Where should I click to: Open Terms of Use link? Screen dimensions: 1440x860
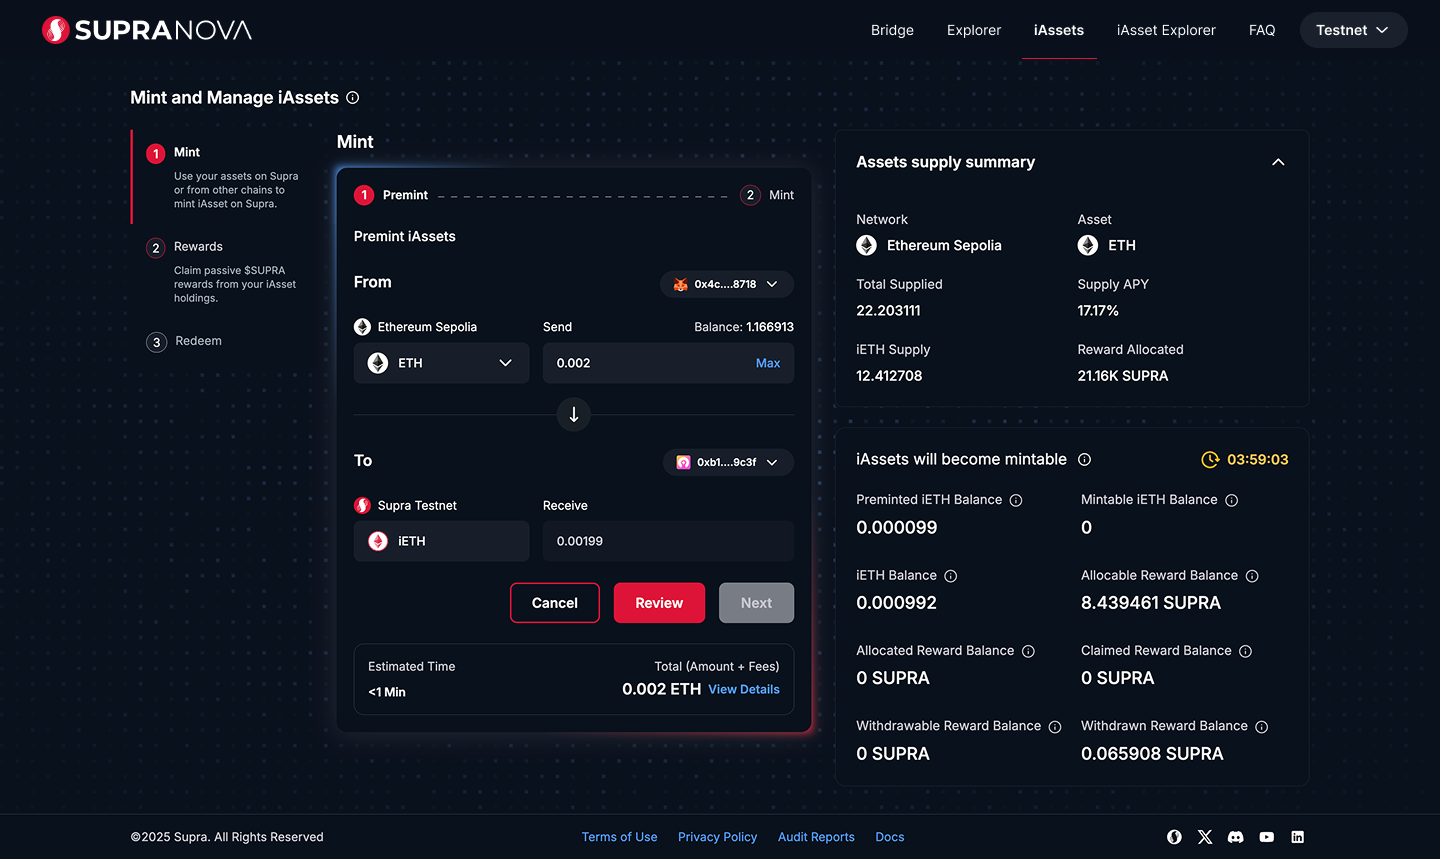click(x=620, y=837)
